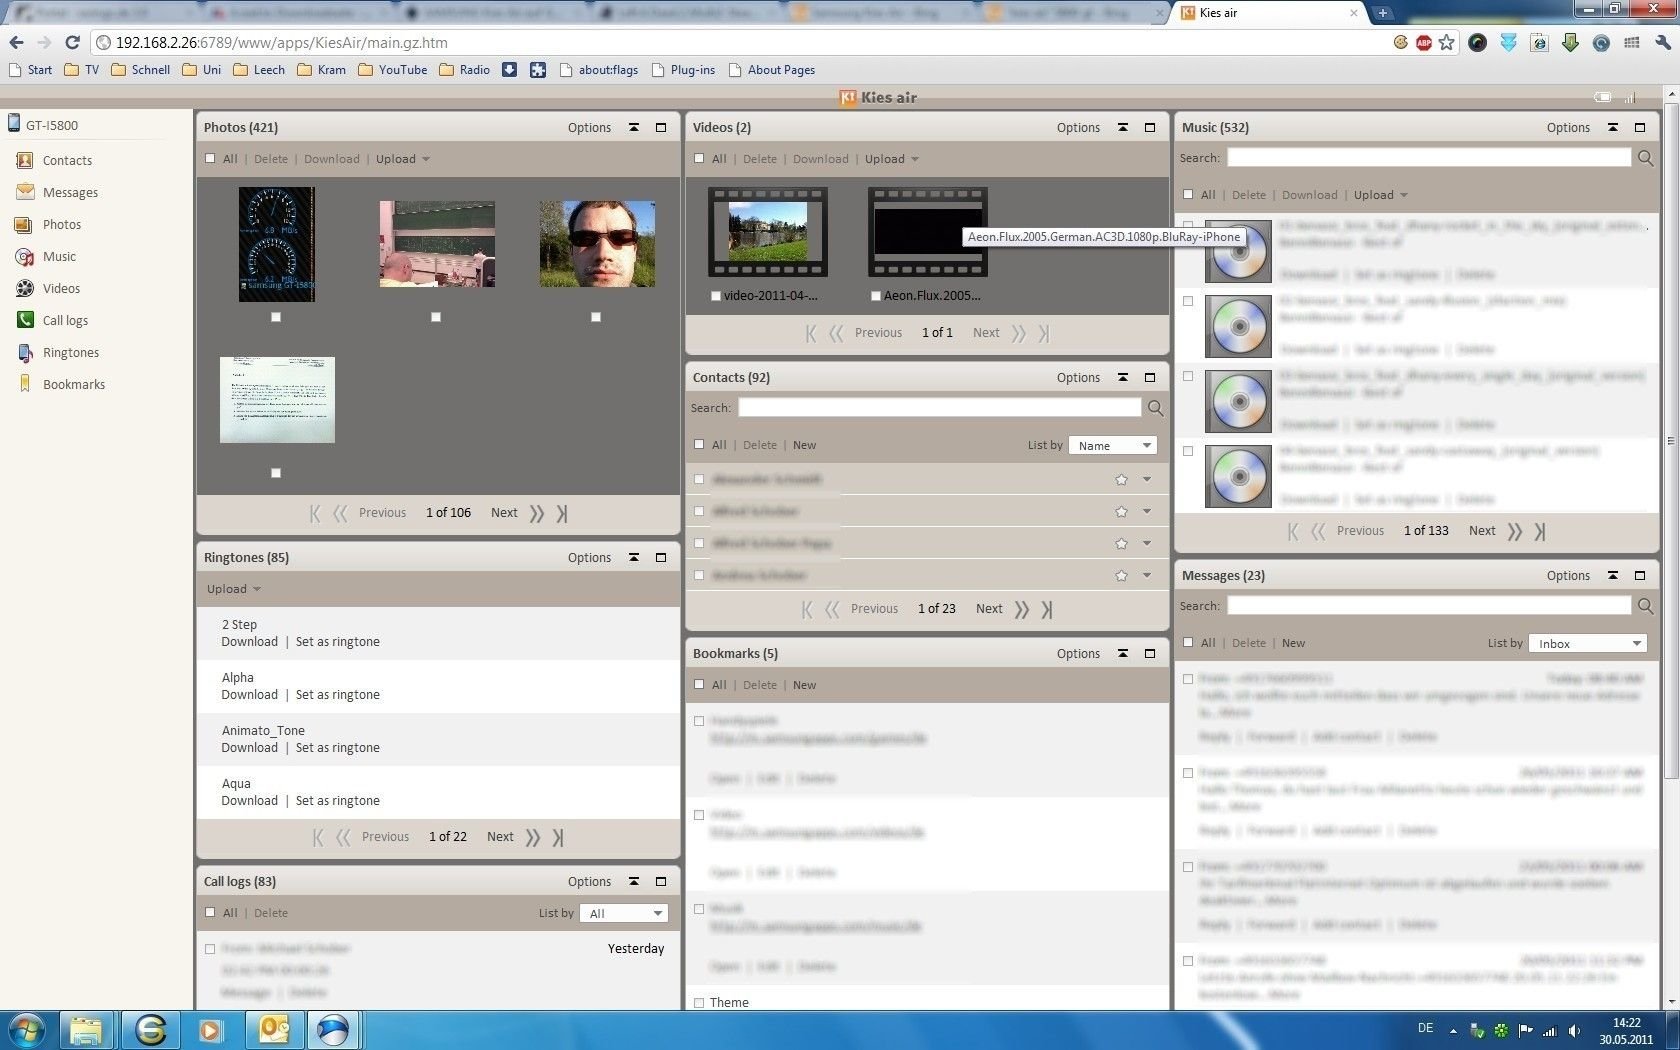Set Alpha as ringtone
1680x1050 pixels.
[x=337, y=695]
